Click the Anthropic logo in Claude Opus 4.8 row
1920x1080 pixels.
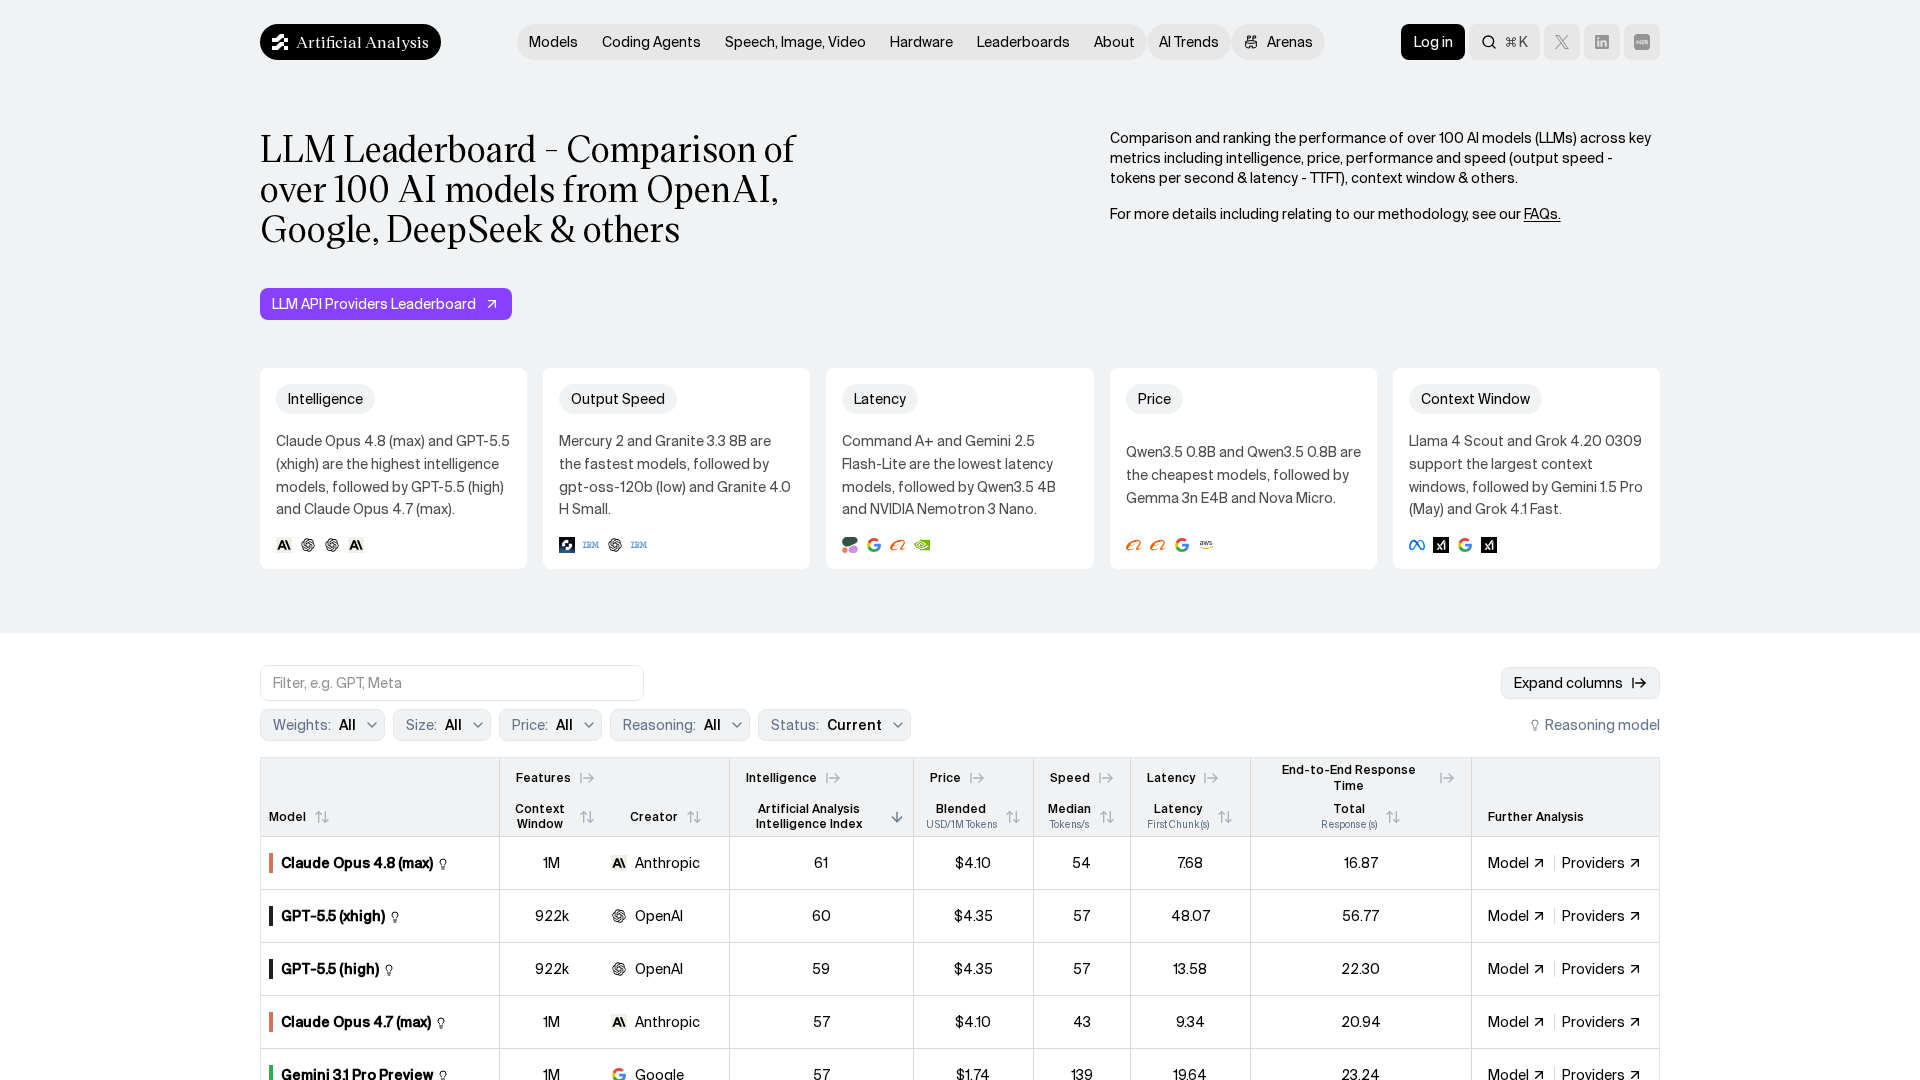(x=619, y=863)
